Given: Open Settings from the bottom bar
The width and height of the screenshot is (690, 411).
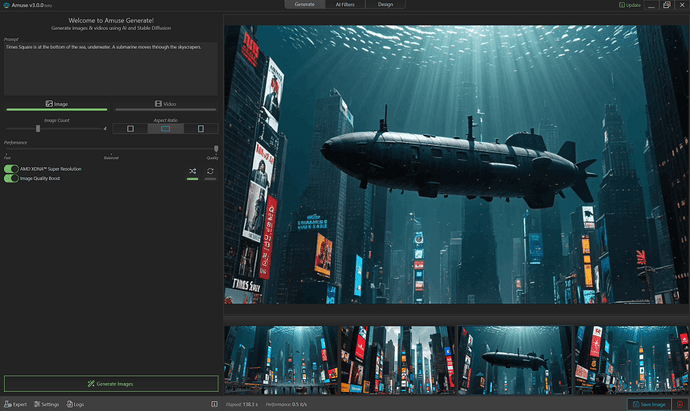Looking at the screenshot, I should click(x=46, y=404).
